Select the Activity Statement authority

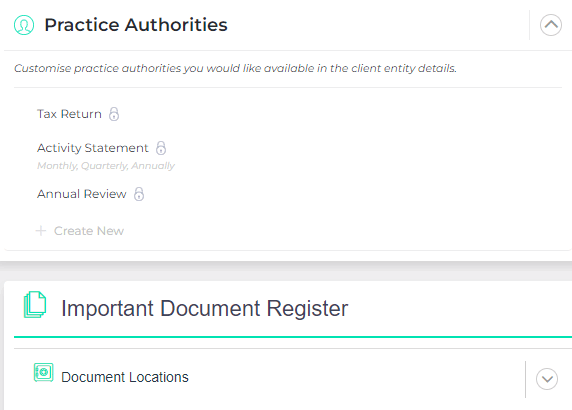click(x=93, y=148)
